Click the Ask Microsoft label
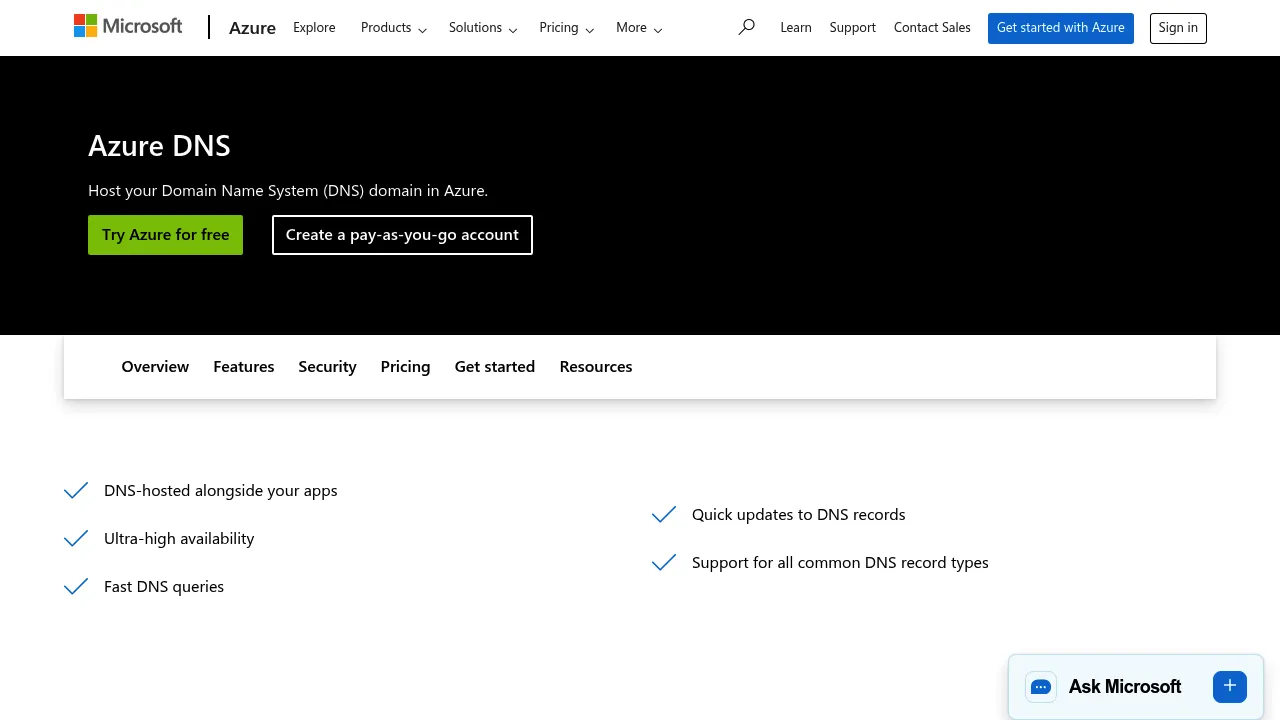 point(1125,687)
